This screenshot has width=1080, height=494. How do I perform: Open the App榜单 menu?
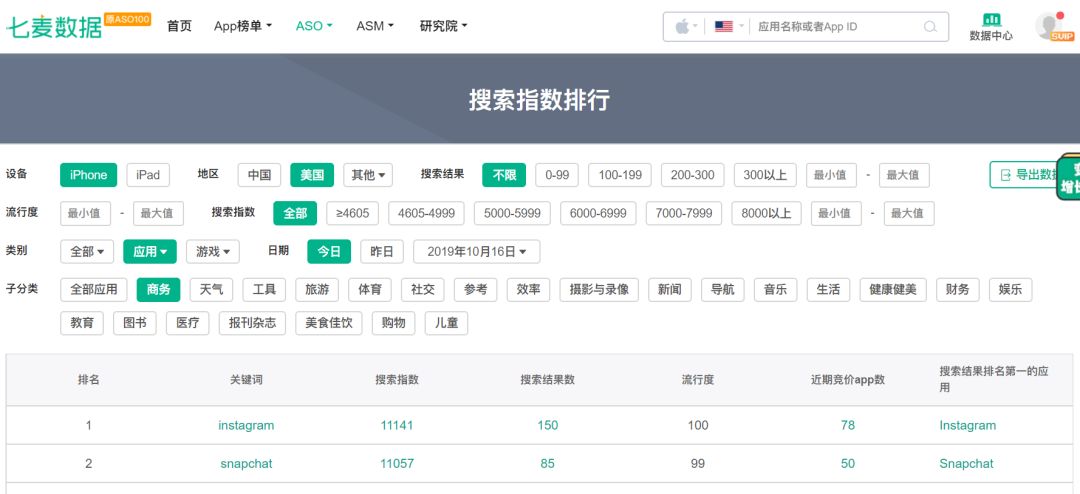click(242, 26)
